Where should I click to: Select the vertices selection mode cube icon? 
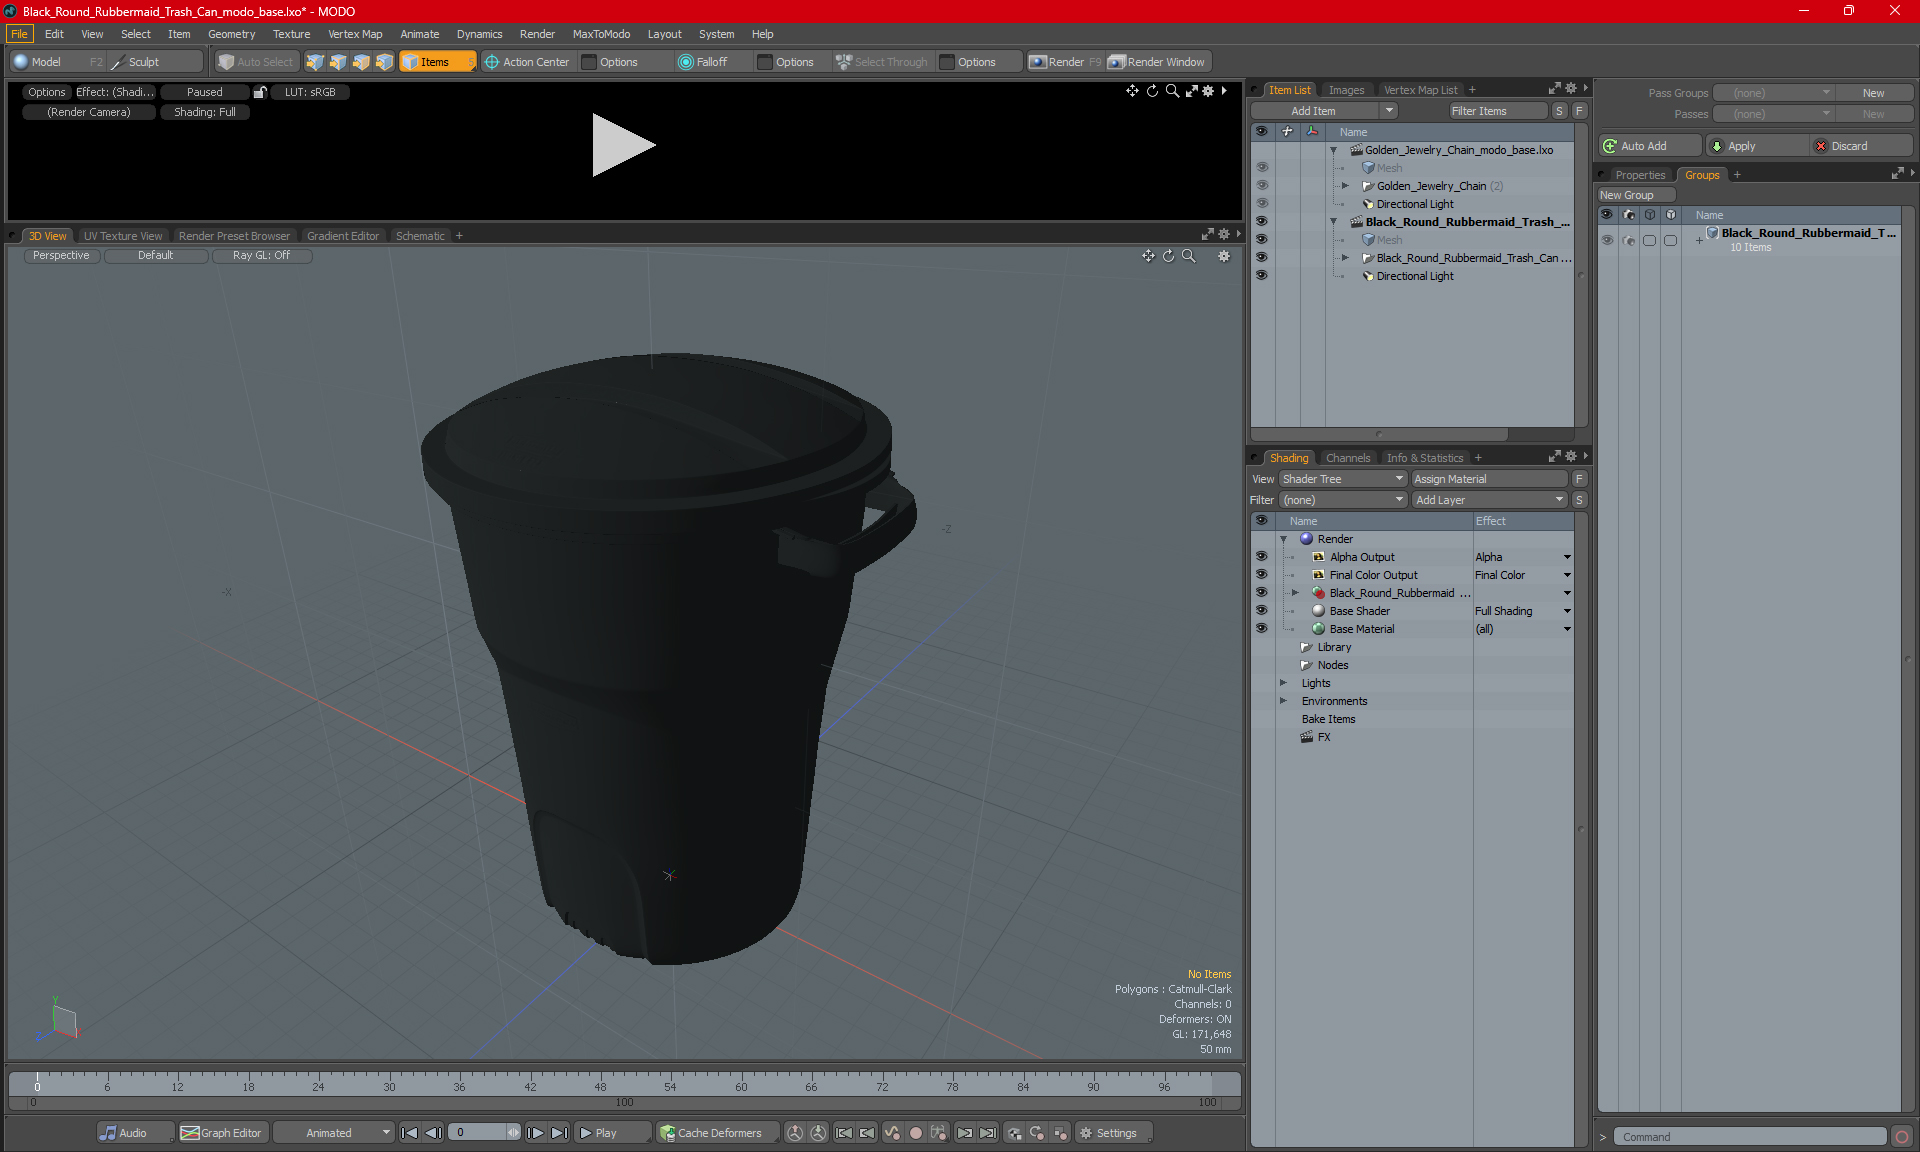315,62
